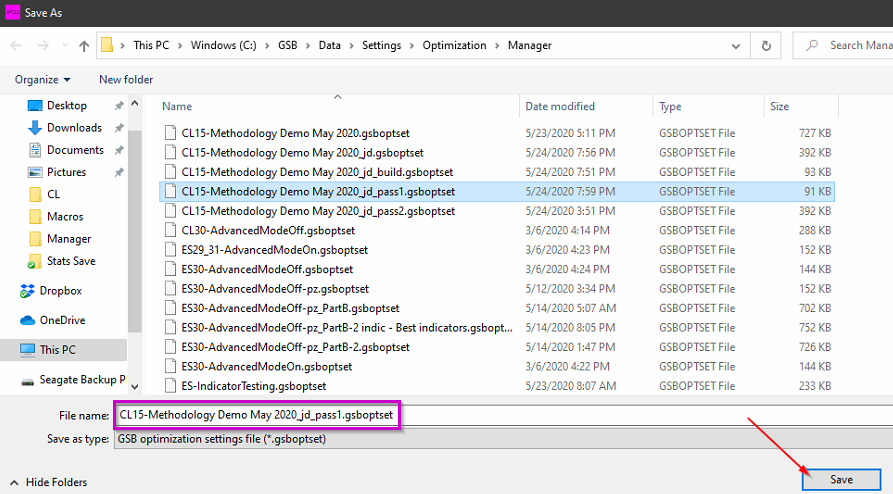The height and width of the screenshot is (494, 893).
Task: Select the Downloads folder icon
Action: pyautogui.click(x=35, y=128)
